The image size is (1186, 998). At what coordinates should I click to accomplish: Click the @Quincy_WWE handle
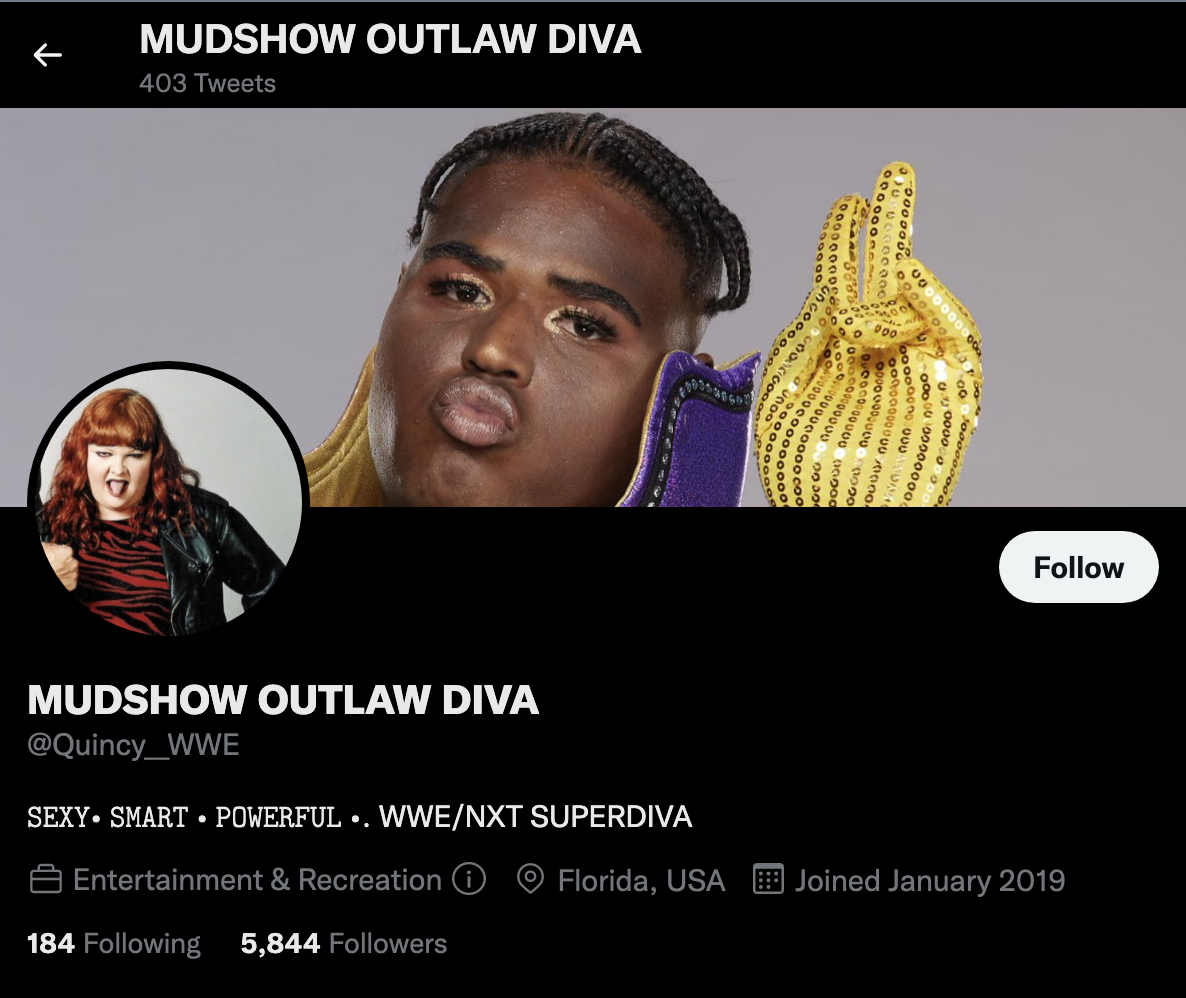click(x=133, y=745)
